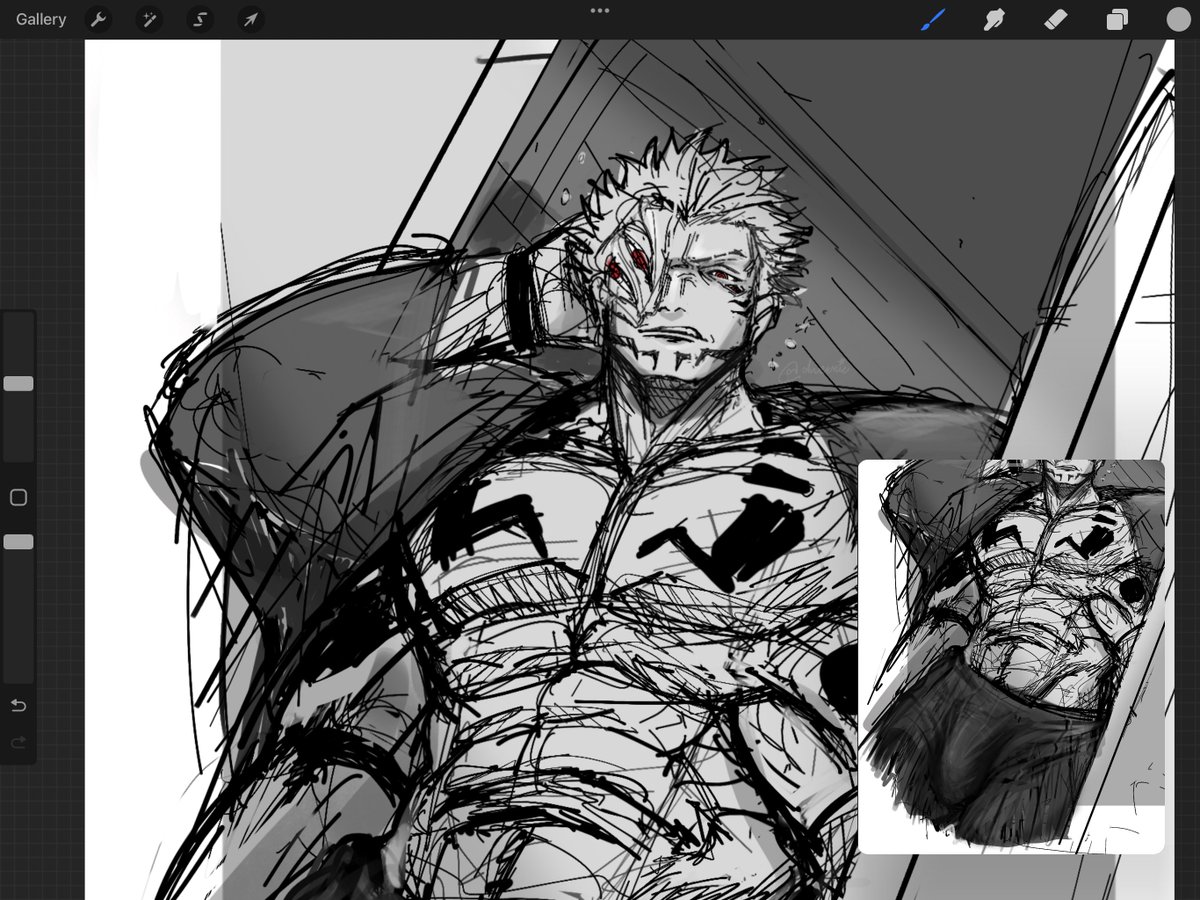1200x900 pixels.
Task: Redo the stroke with sidebar arrow
Action: (18, 743)
